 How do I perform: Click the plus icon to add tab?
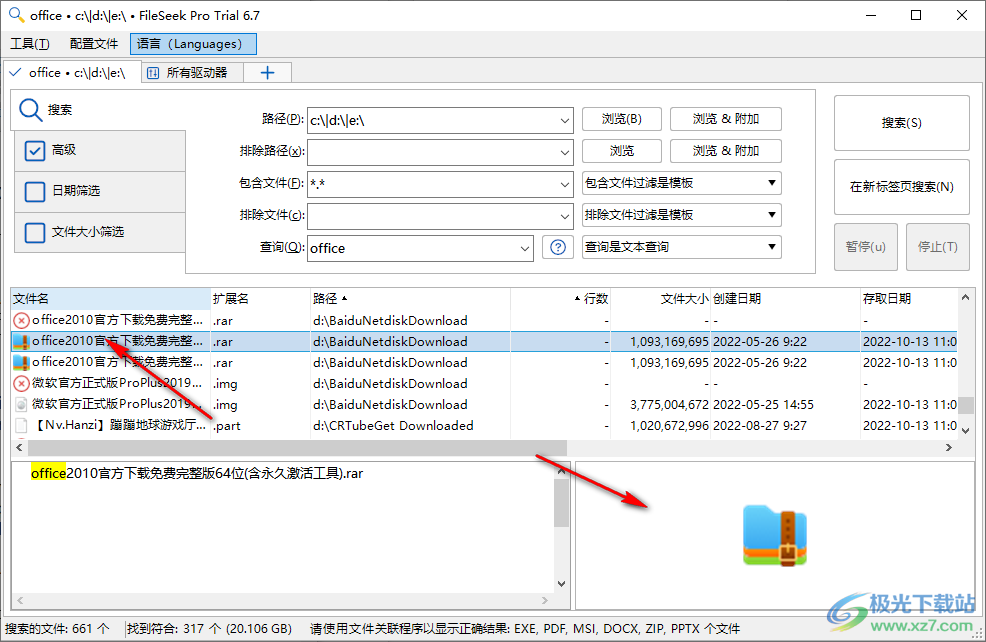point(267,73)
